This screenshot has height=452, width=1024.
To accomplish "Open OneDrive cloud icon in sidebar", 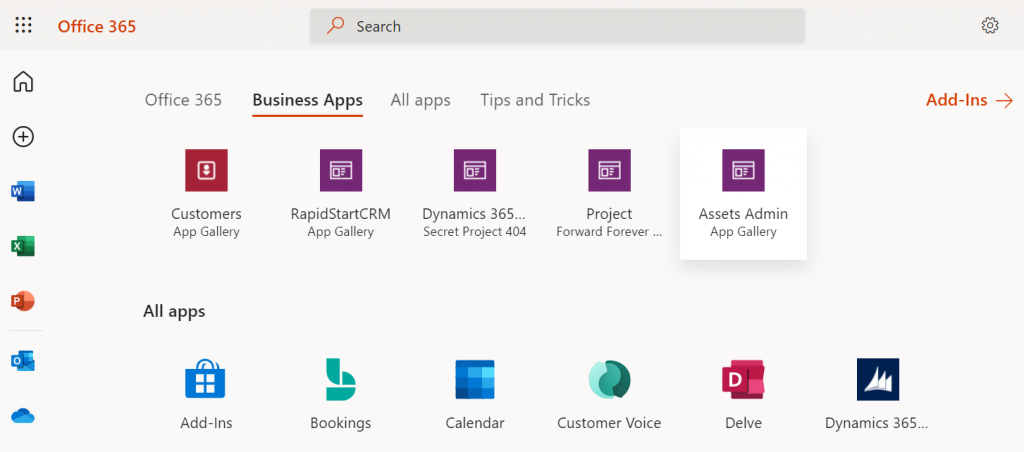I will 23,415.
